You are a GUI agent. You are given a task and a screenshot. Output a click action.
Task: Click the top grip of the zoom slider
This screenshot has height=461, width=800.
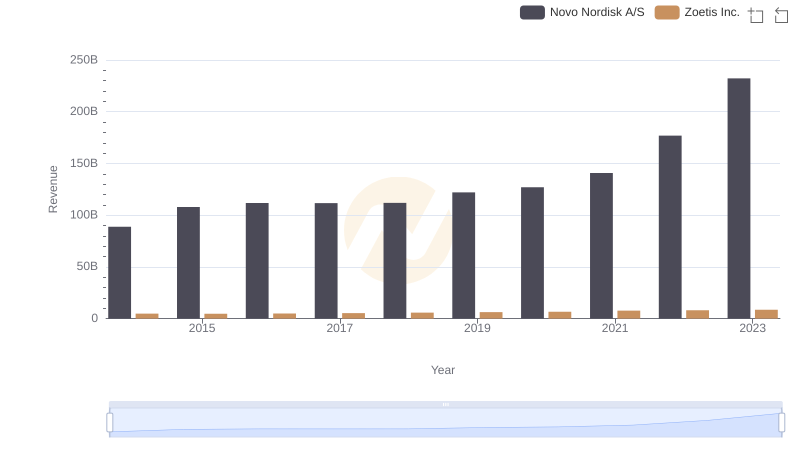tap(445, 404)
